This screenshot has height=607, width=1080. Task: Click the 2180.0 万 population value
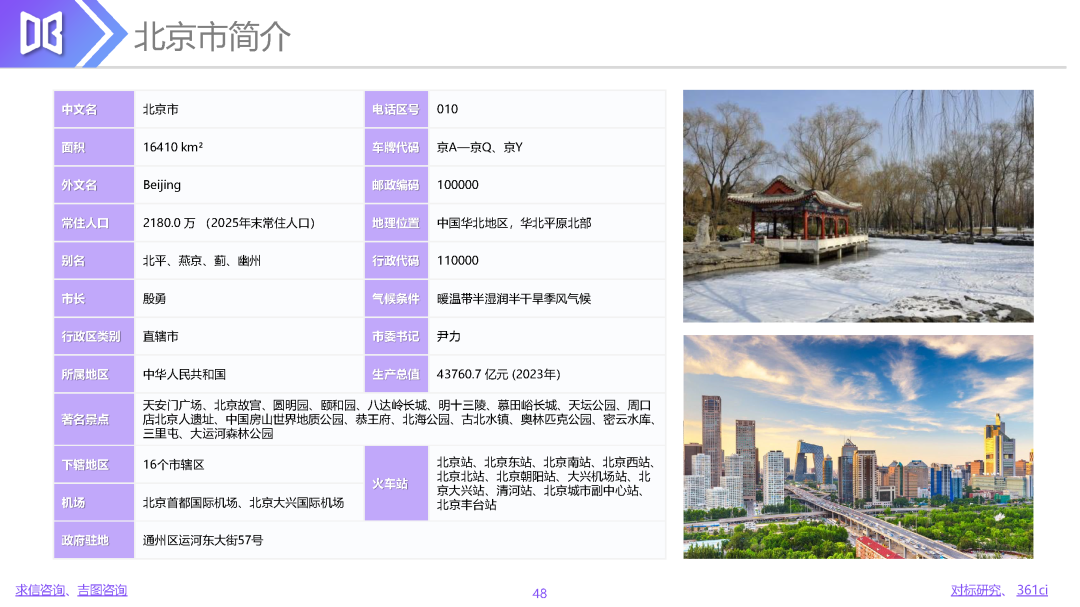pyautogui.click(x=229, y=223)
